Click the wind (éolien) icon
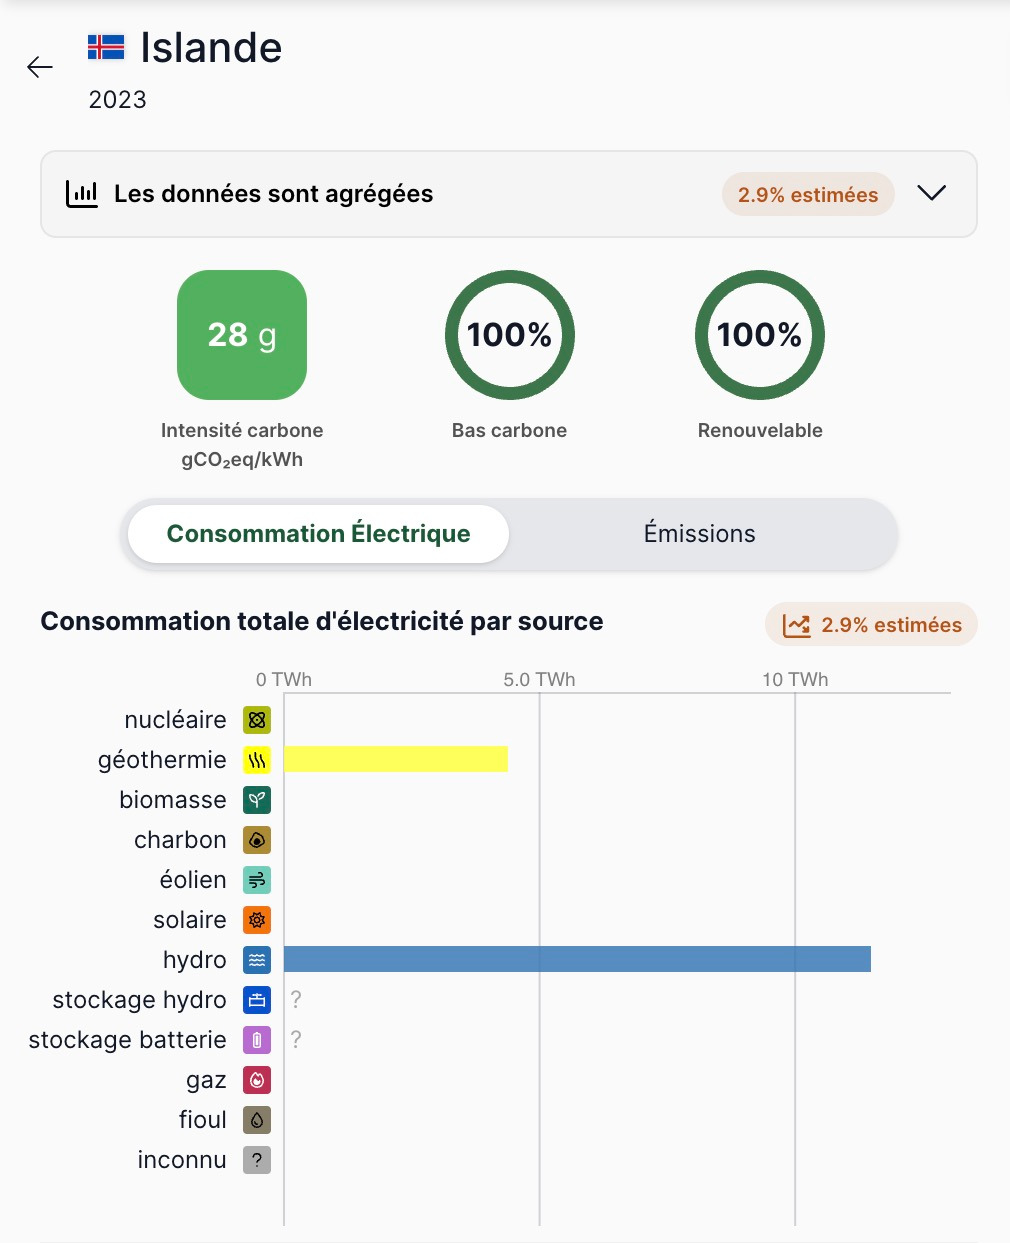The height and width of the screenshot is (1243, 1010). (x=257, y=880)
